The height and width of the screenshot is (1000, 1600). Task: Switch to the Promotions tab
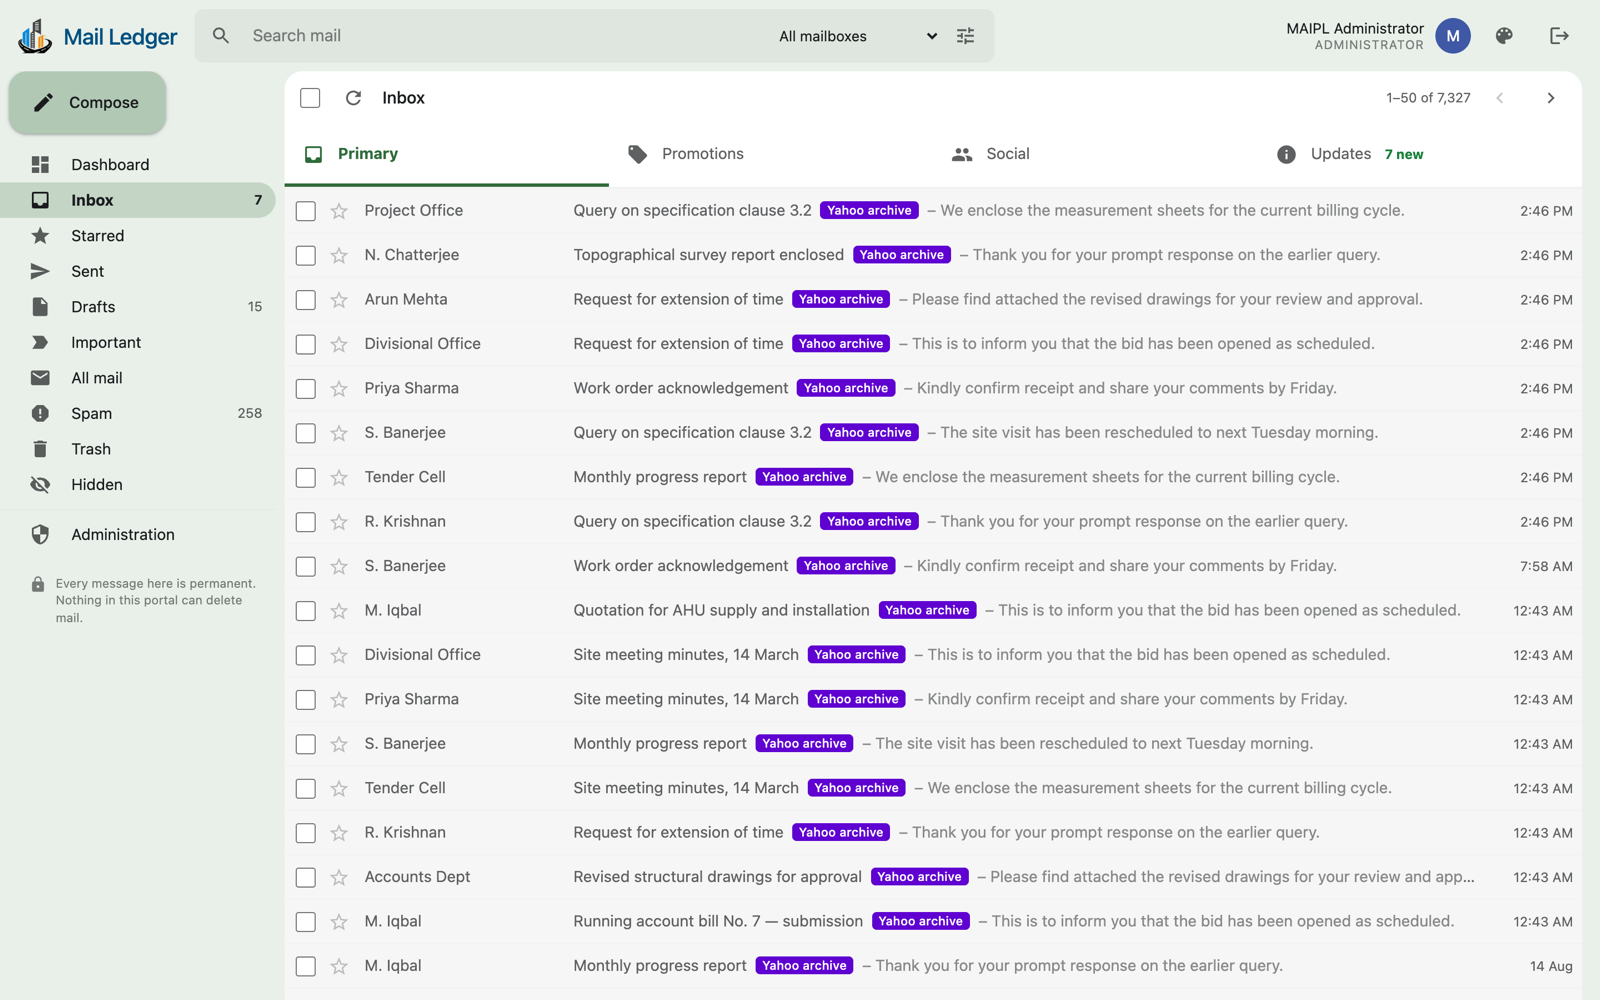(771, 154)
